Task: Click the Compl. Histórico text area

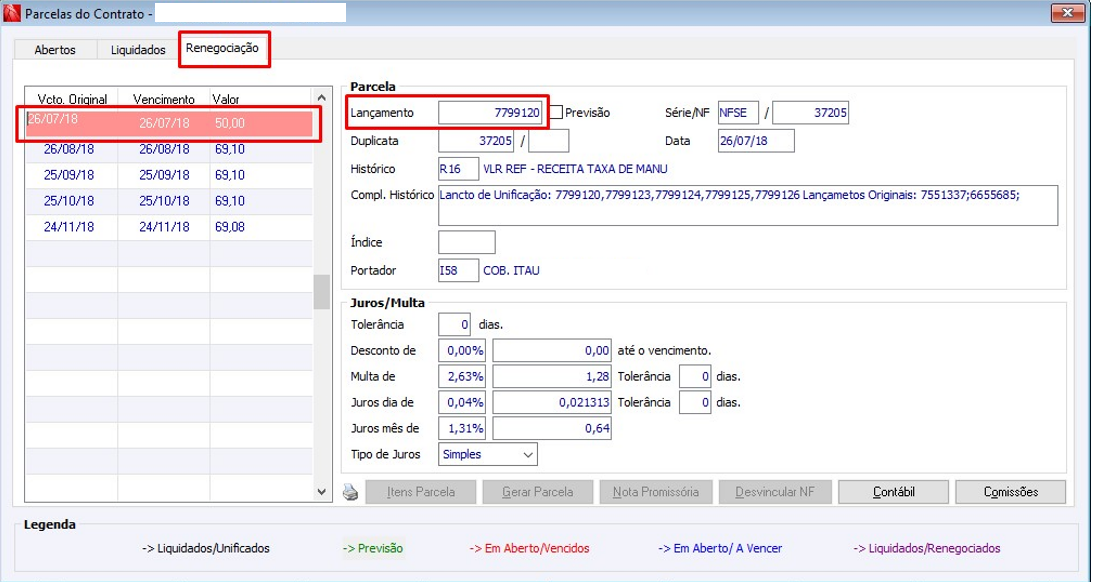Action: pyautogui.click(x=748, y=205)
